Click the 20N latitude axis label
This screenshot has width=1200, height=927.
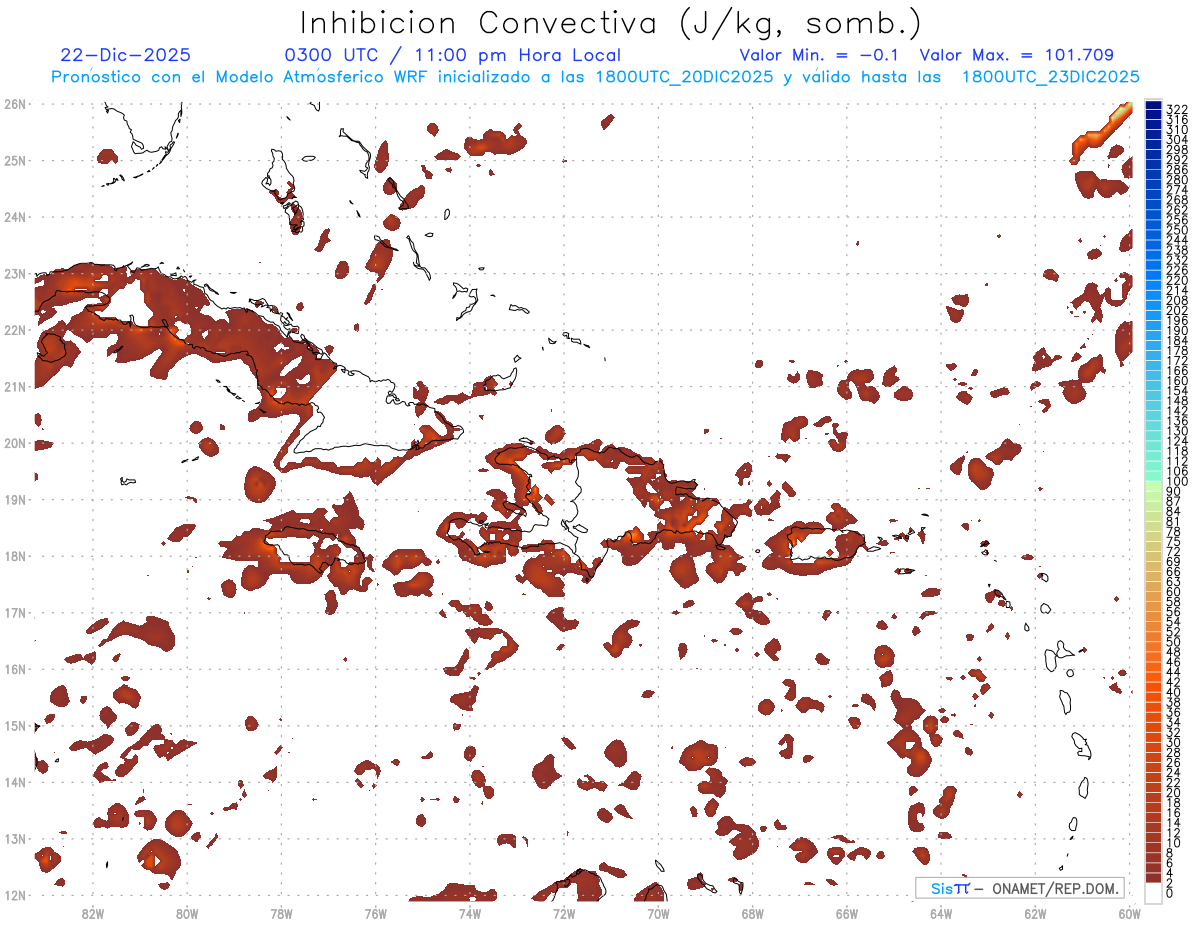14,443
